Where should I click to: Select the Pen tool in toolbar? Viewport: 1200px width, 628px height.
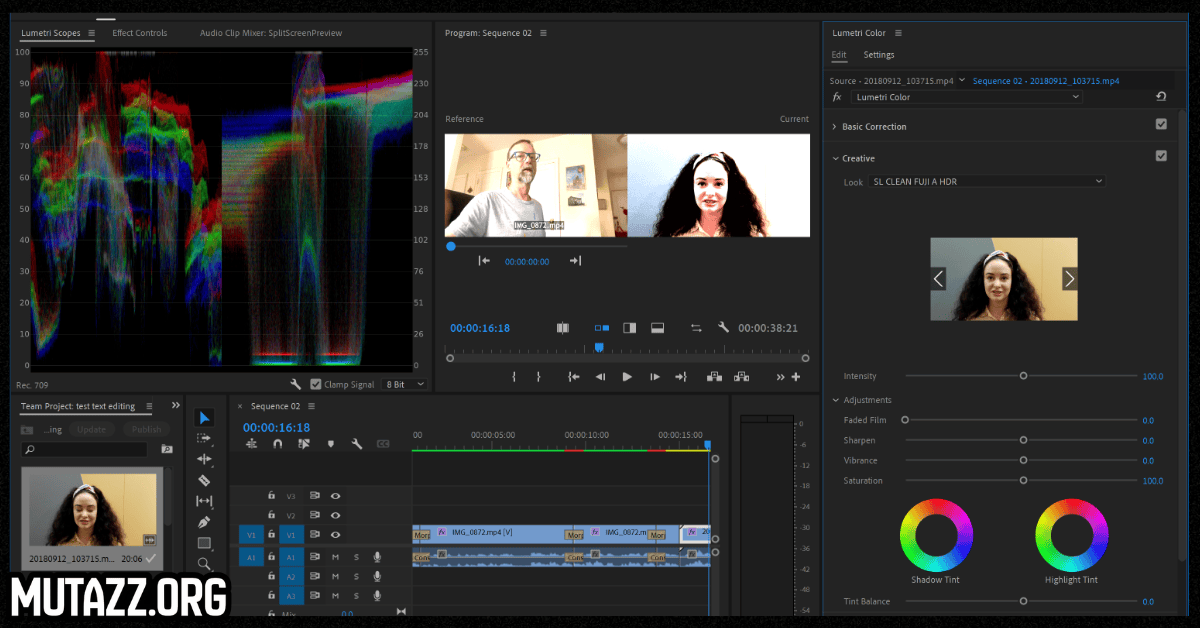pyautogui.click(x=204, y=522)
